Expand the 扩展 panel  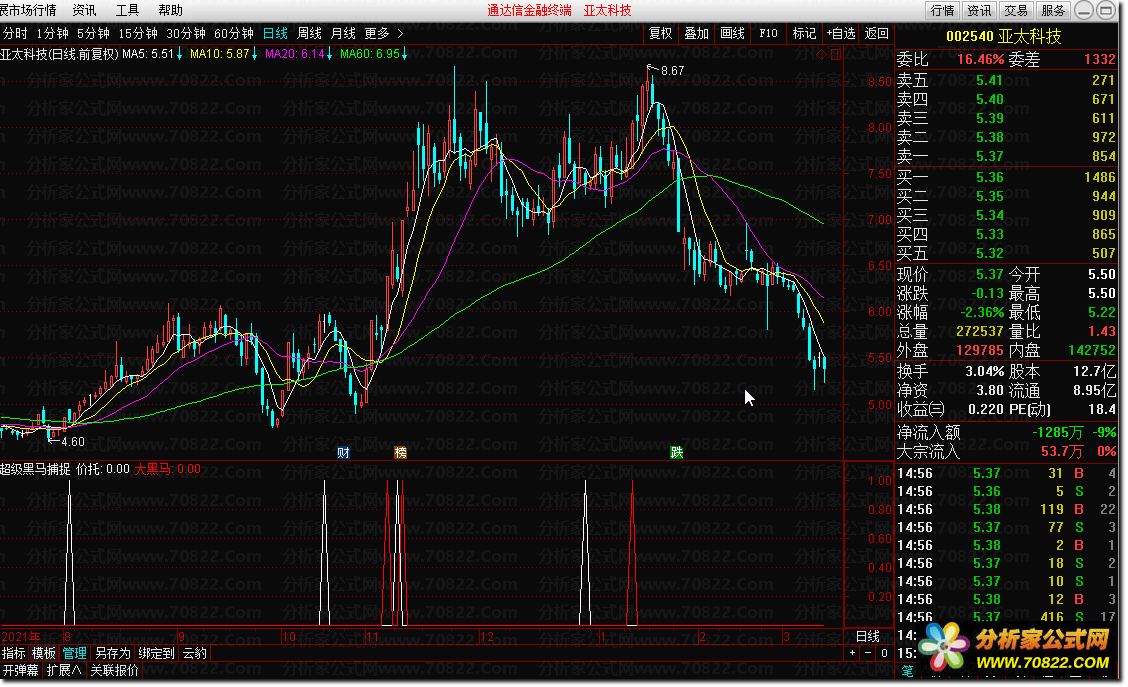63,670
